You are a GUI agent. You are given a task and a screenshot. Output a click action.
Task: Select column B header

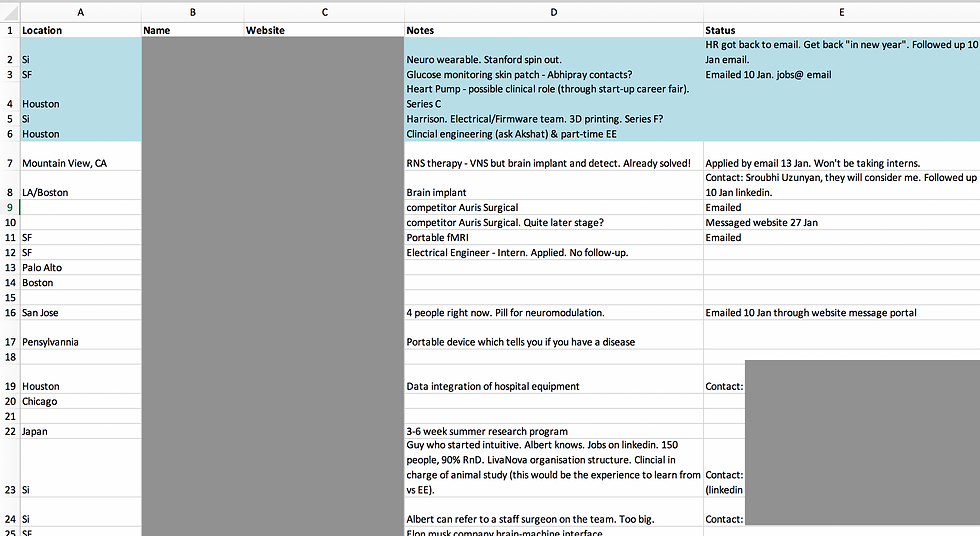click(x=192, y=12)
